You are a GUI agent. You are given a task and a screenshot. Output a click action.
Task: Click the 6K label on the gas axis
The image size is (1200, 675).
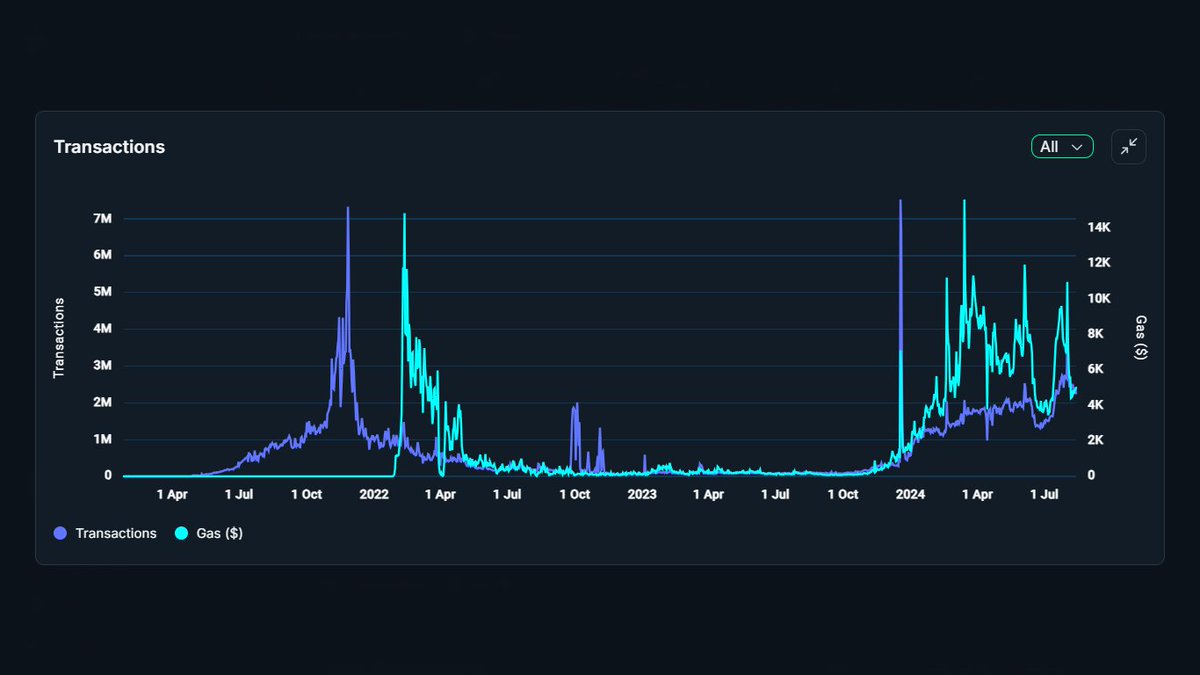click(1096, 369)
